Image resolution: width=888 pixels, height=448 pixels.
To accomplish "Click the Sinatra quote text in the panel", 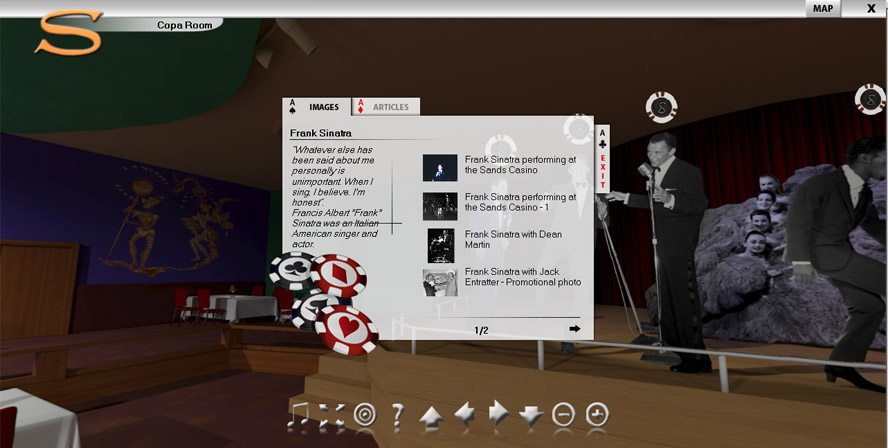I will [x=336, y=197].
